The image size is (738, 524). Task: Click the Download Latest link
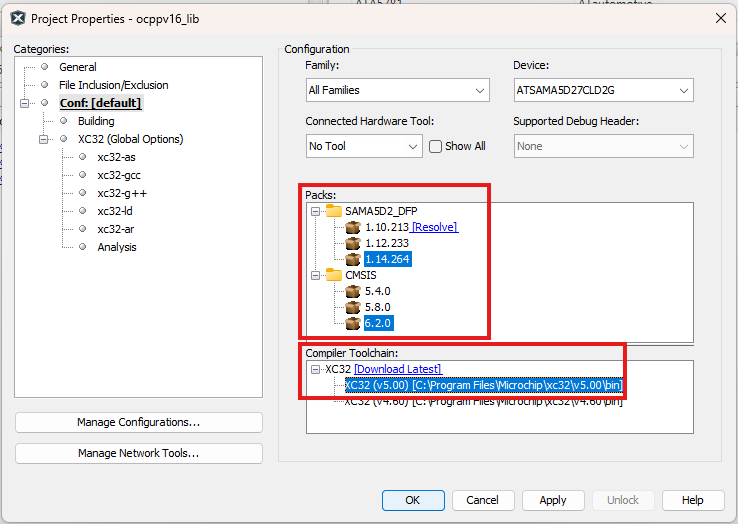pyautogui.click(x=398, y=369)
